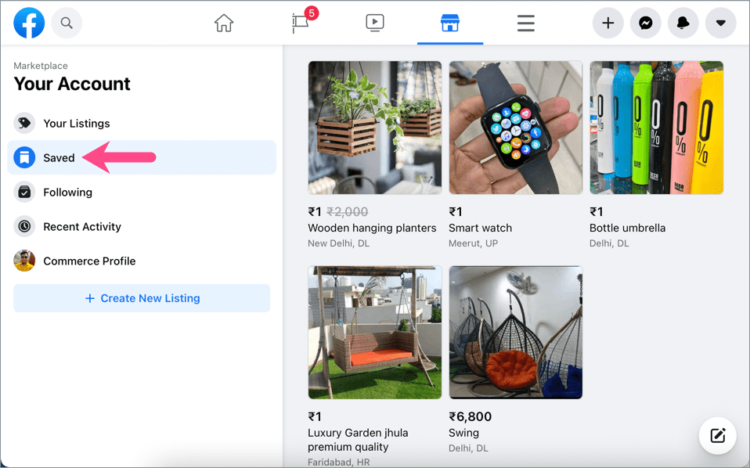Viewport: 750px width, 468px height.
Task: Click the Facebook logo icon
Action: pyautogui.click(x=29, y=22)
